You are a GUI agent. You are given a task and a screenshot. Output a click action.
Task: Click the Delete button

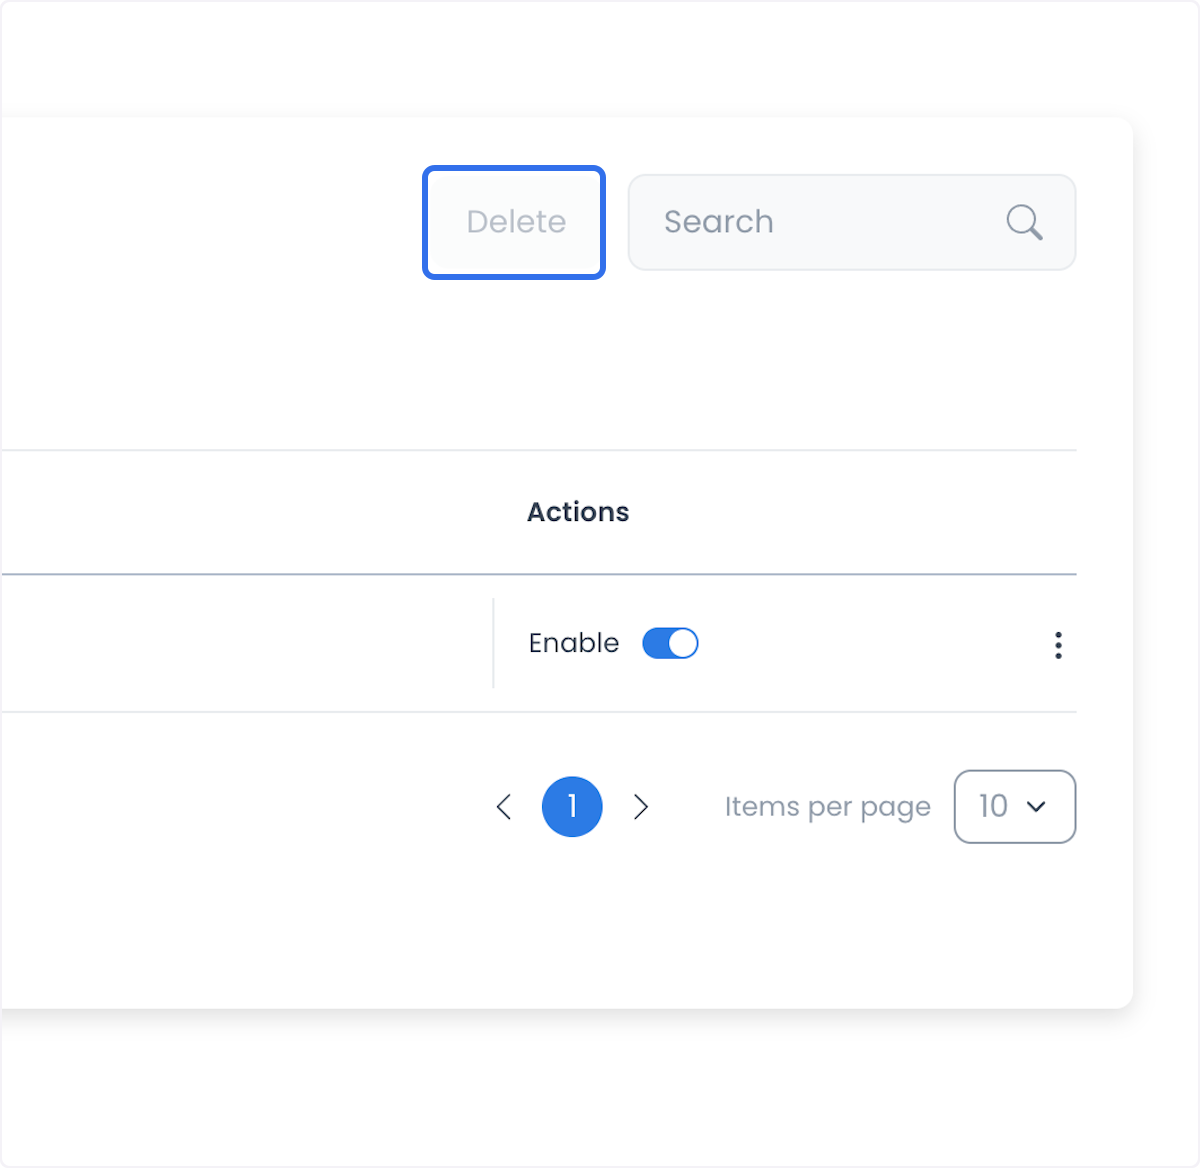click(514, 222)
